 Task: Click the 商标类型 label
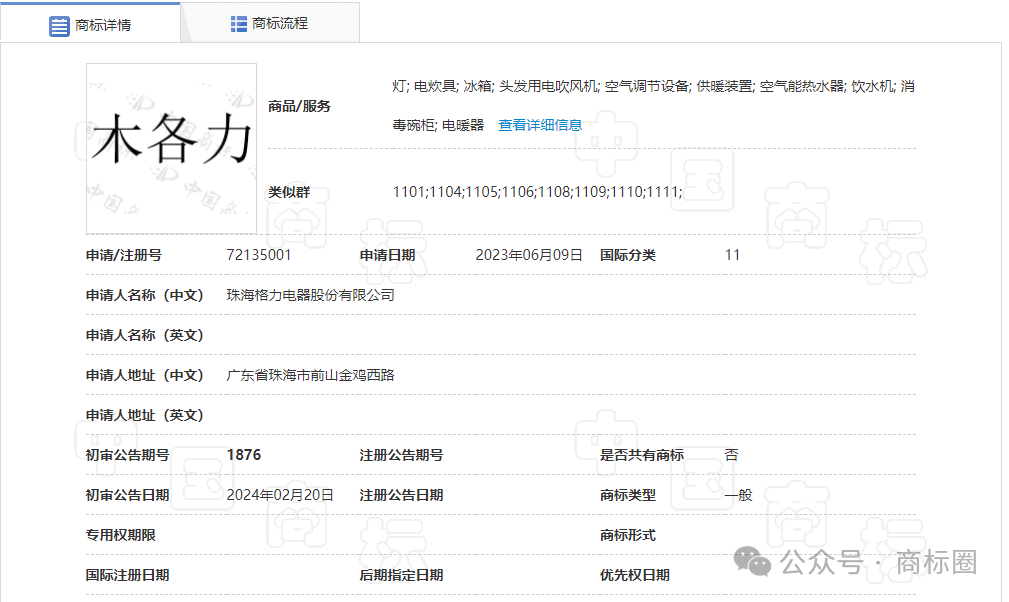(x=627, y=495)
